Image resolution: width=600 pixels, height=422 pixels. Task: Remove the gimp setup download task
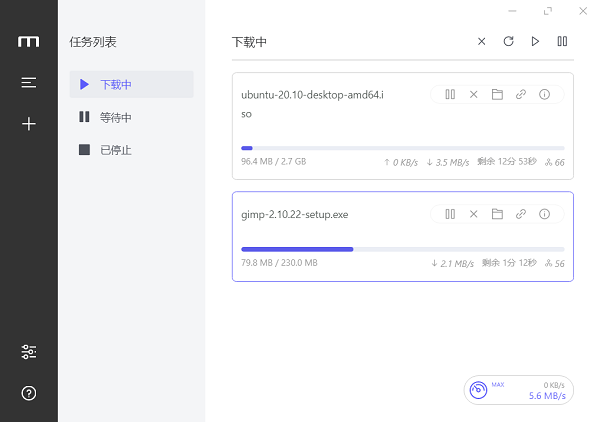coord(473,214)
